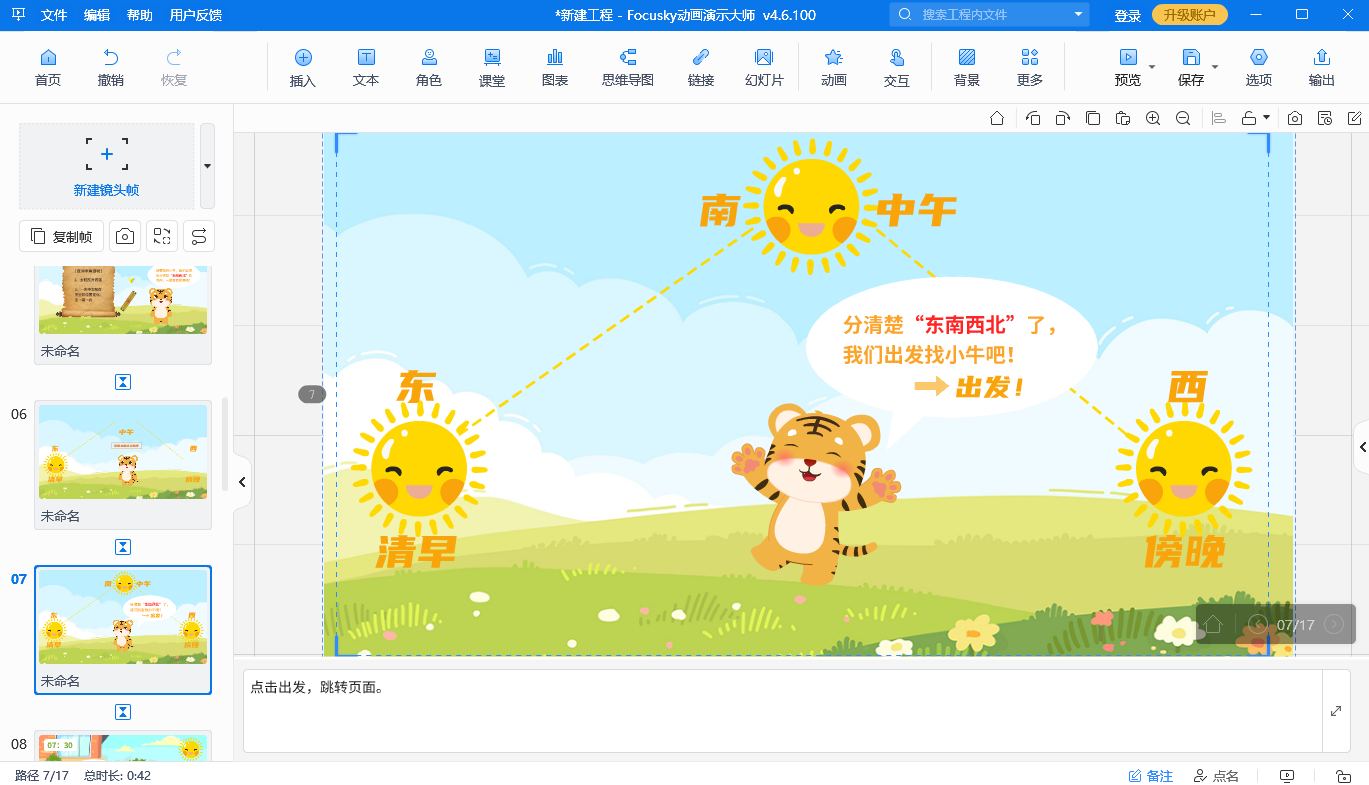The height and width of the screenshot is (785, 1369).
Task: Click the 复制帧 button
Action: click(62, 236)
